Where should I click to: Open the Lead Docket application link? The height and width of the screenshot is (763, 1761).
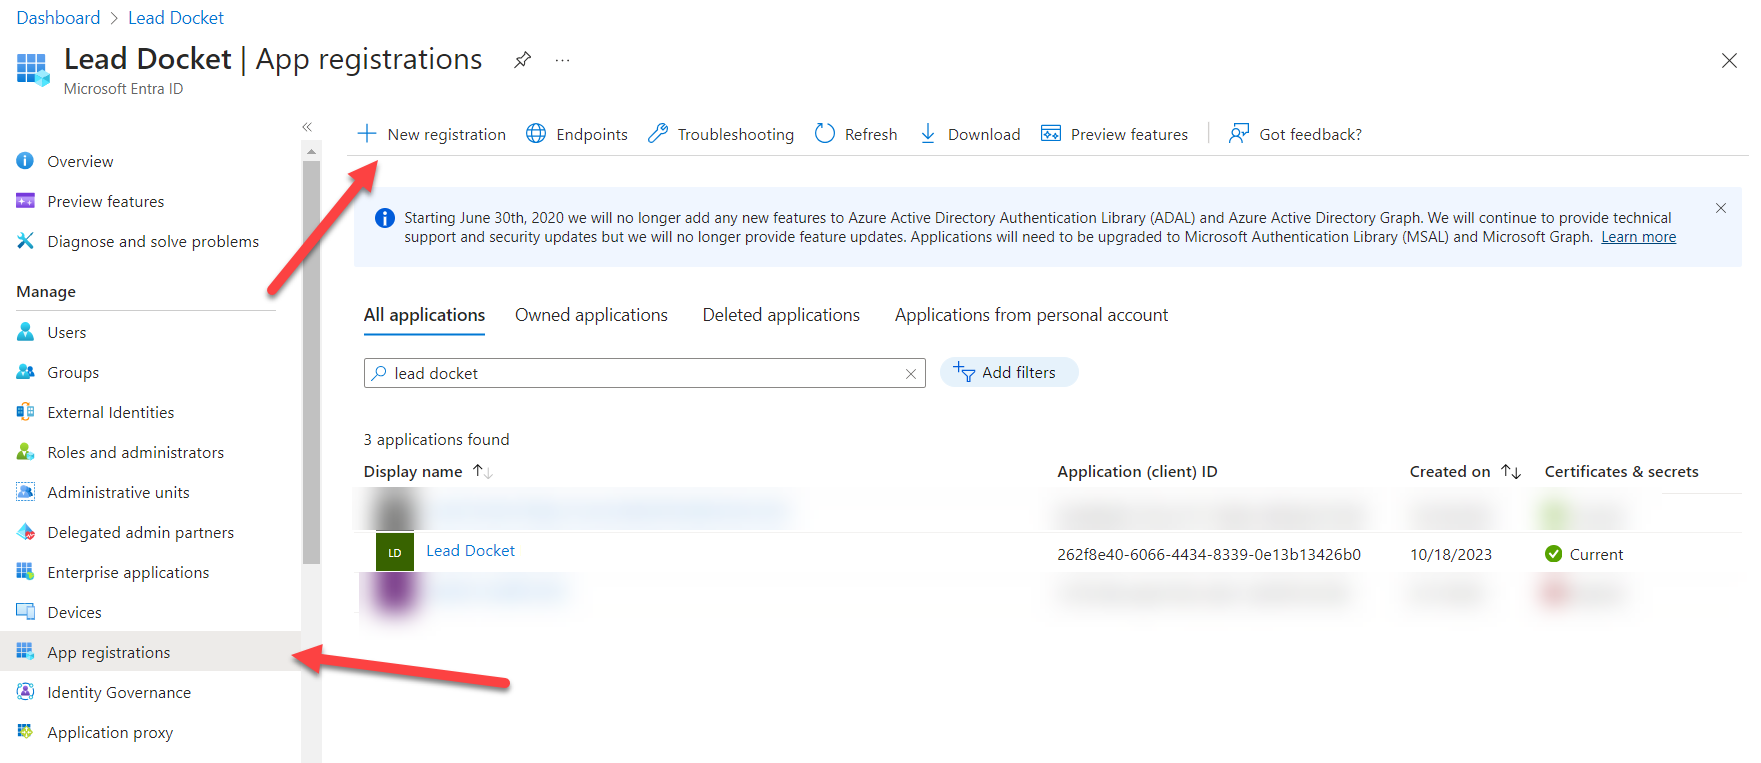point(470,551)
